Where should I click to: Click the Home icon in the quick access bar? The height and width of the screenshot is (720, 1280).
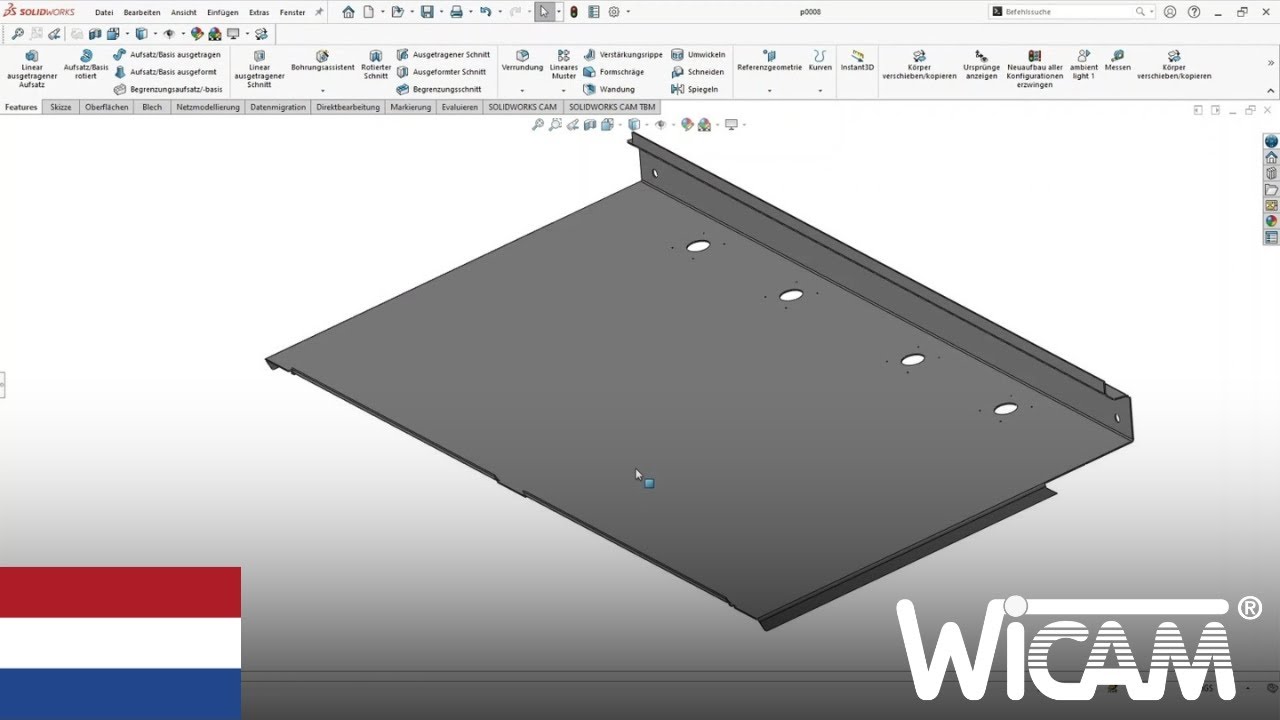348,12
